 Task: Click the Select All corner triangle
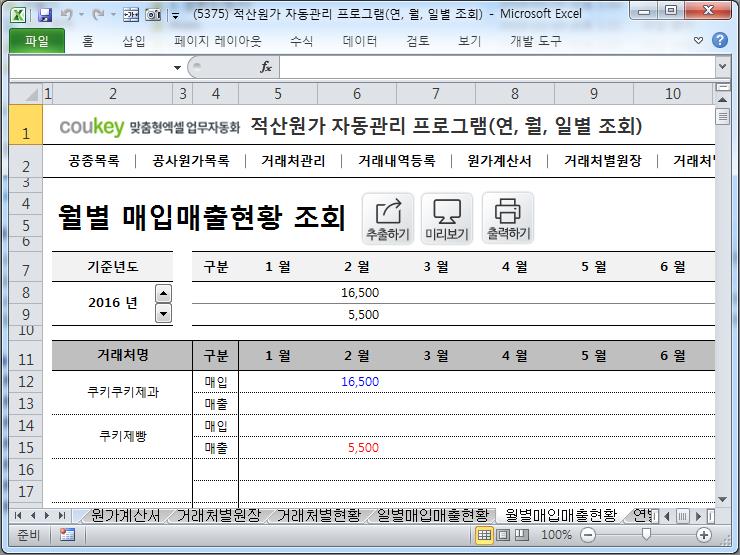point(26,94)
